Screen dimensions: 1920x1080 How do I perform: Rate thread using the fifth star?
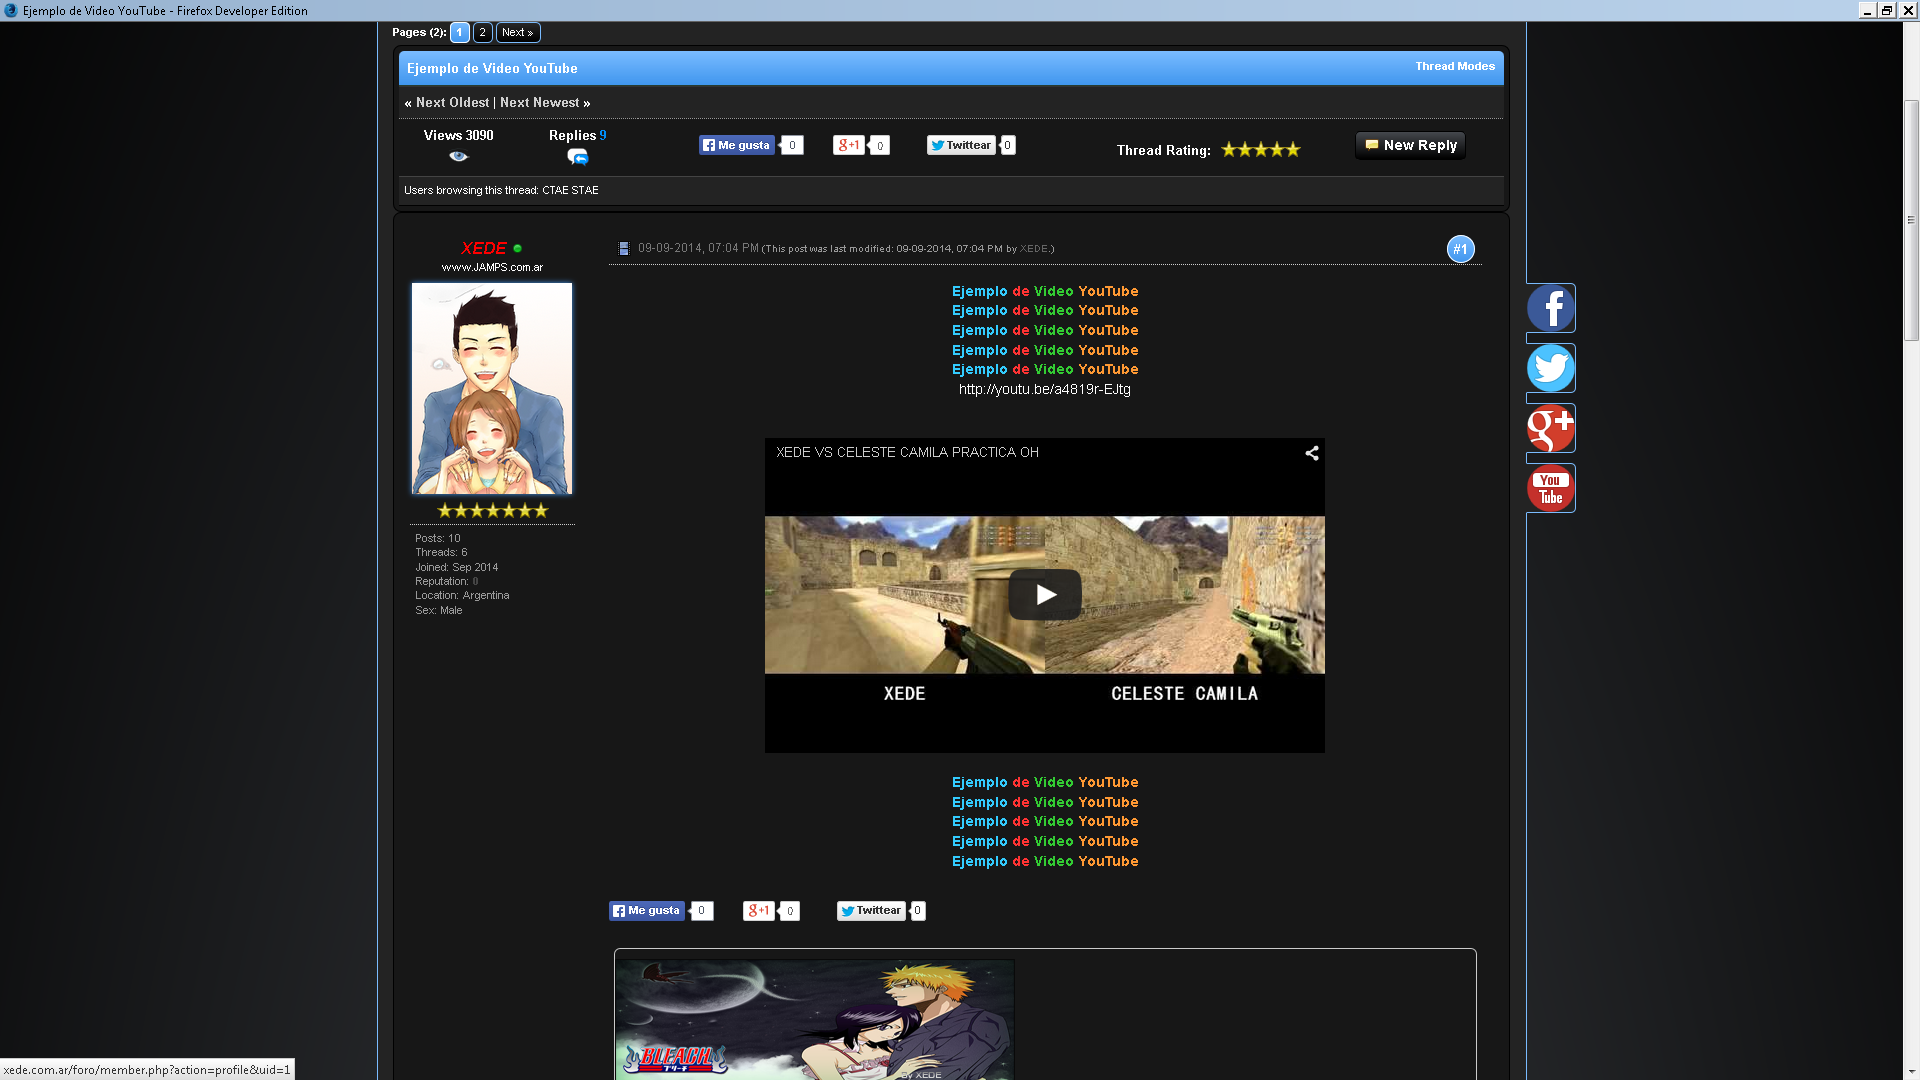coord(1293,150)
